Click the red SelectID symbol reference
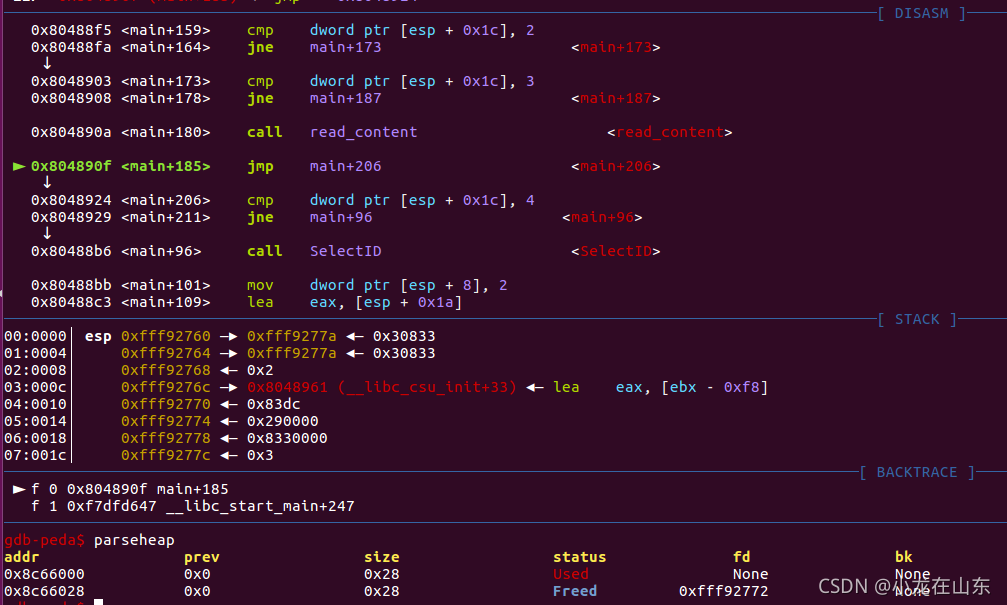This screenshot has height=605, width=1007. (616, 251)
